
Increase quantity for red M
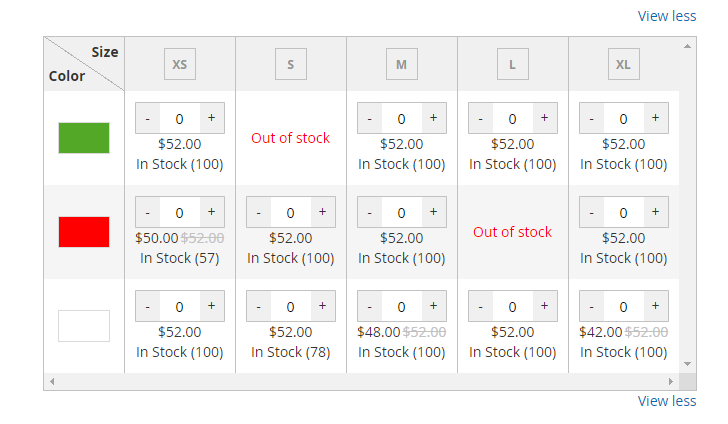(433, 212)
